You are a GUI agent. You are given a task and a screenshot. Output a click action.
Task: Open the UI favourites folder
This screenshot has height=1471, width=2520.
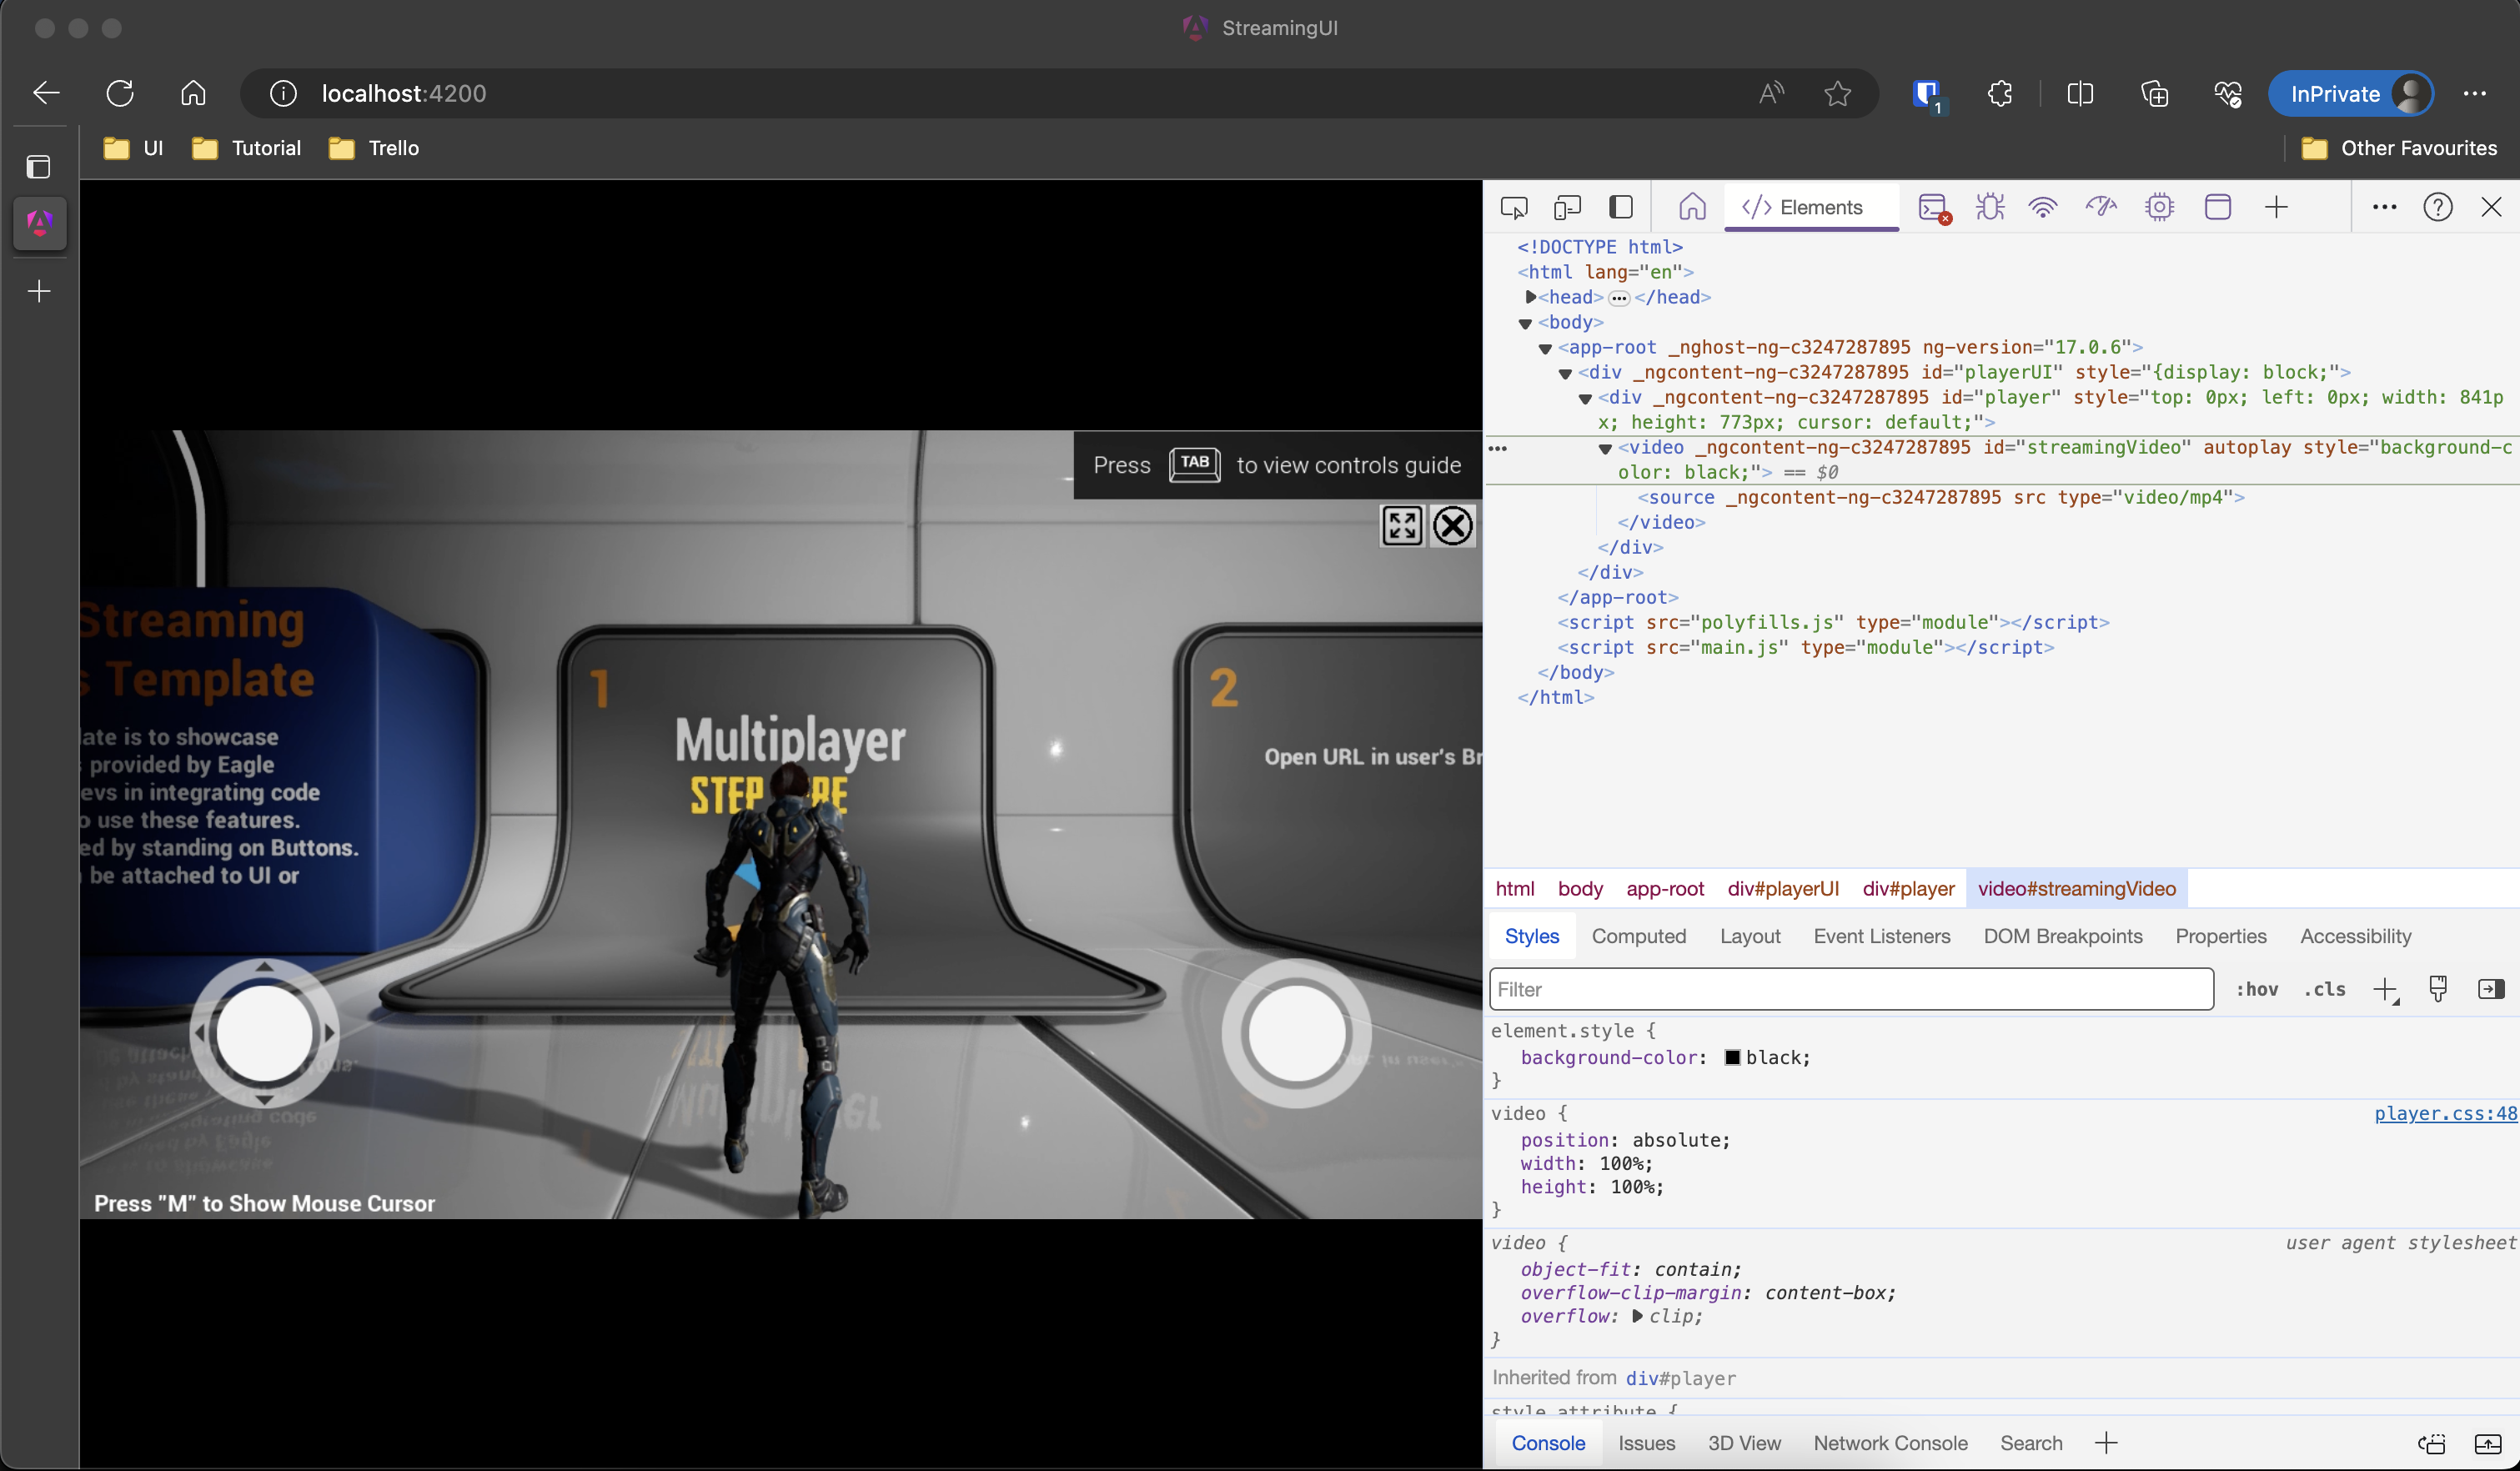pyautogui.click(x=134, y=148)
